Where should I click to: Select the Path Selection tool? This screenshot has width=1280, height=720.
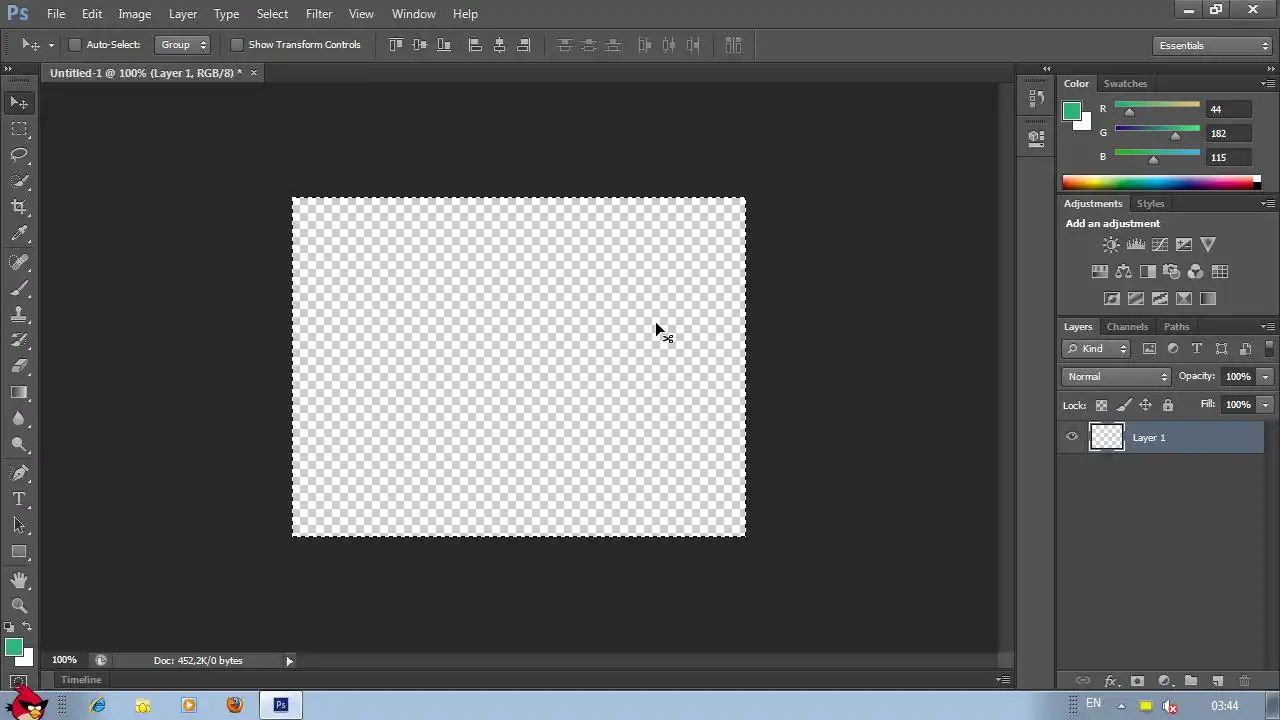(19, 525)
